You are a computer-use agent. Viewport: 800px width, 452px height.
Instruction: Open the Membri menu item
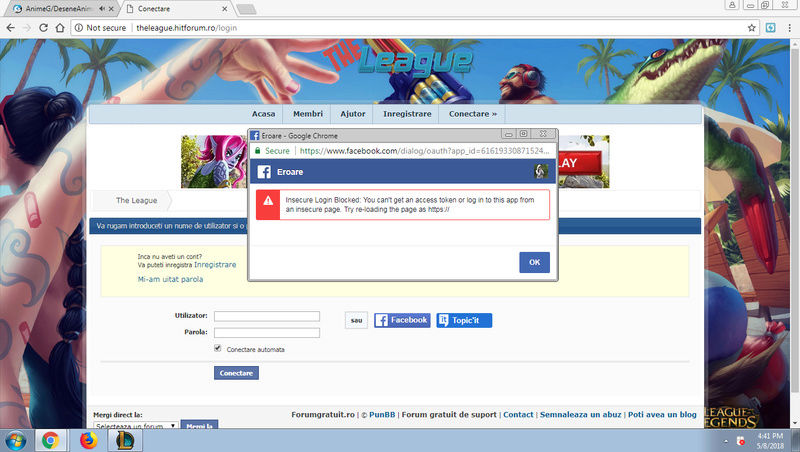tap(308, 114)
